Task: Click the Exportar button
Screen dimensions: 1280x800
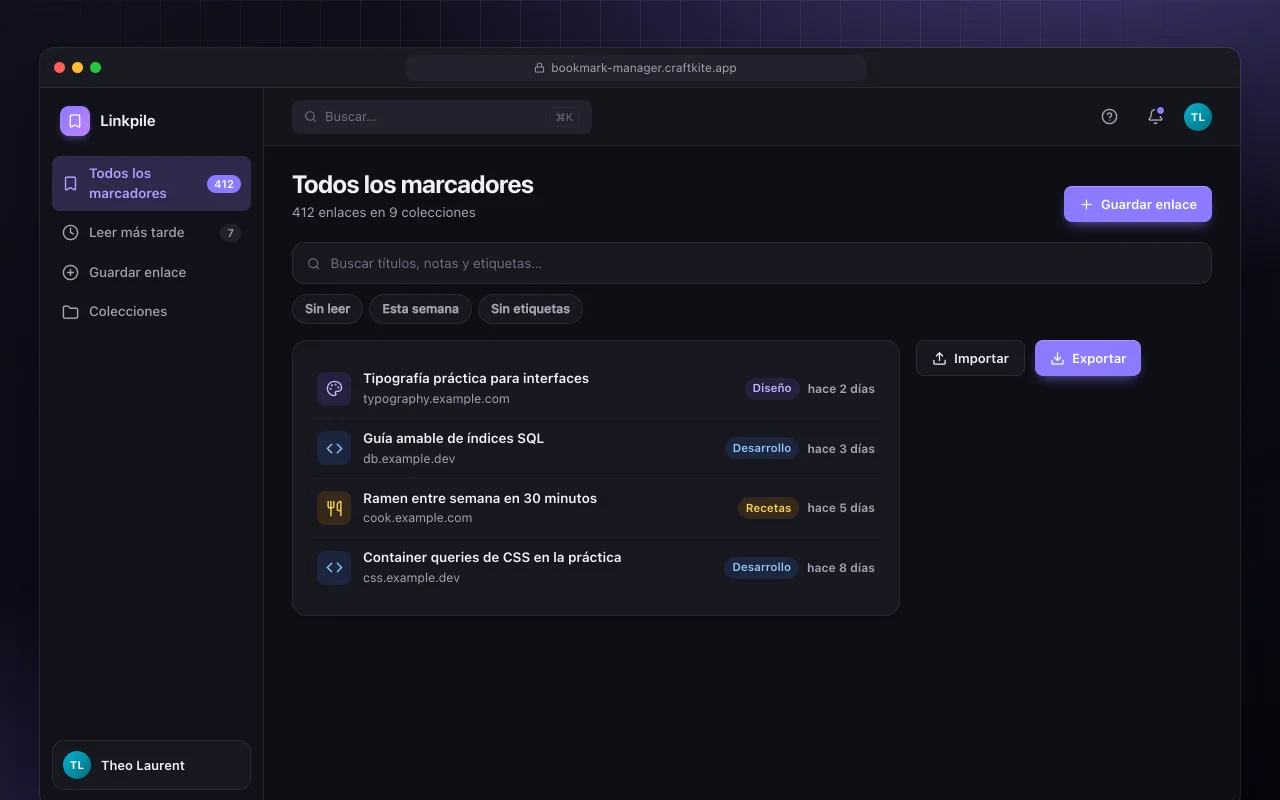Action: [1088, 358]
